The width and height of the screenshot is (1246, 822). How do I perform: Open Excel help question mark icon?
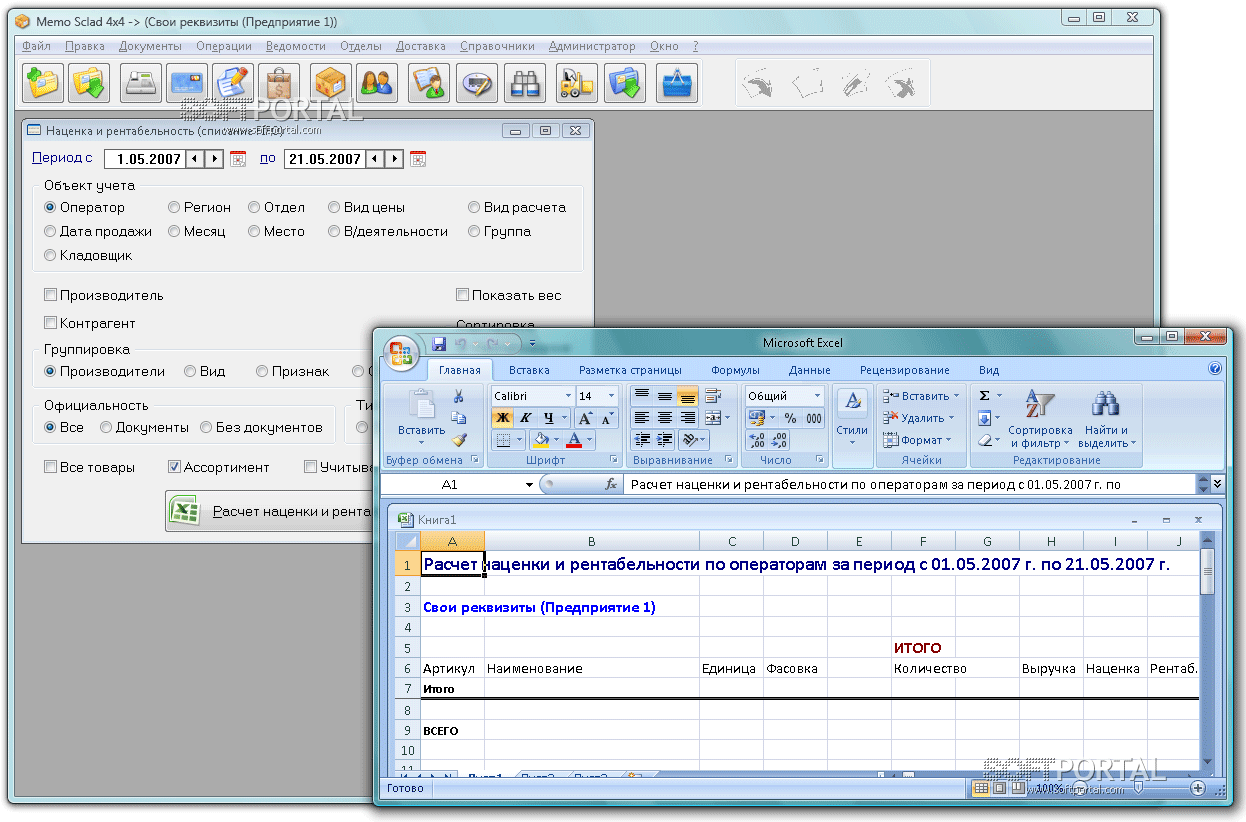(1215, 369)
